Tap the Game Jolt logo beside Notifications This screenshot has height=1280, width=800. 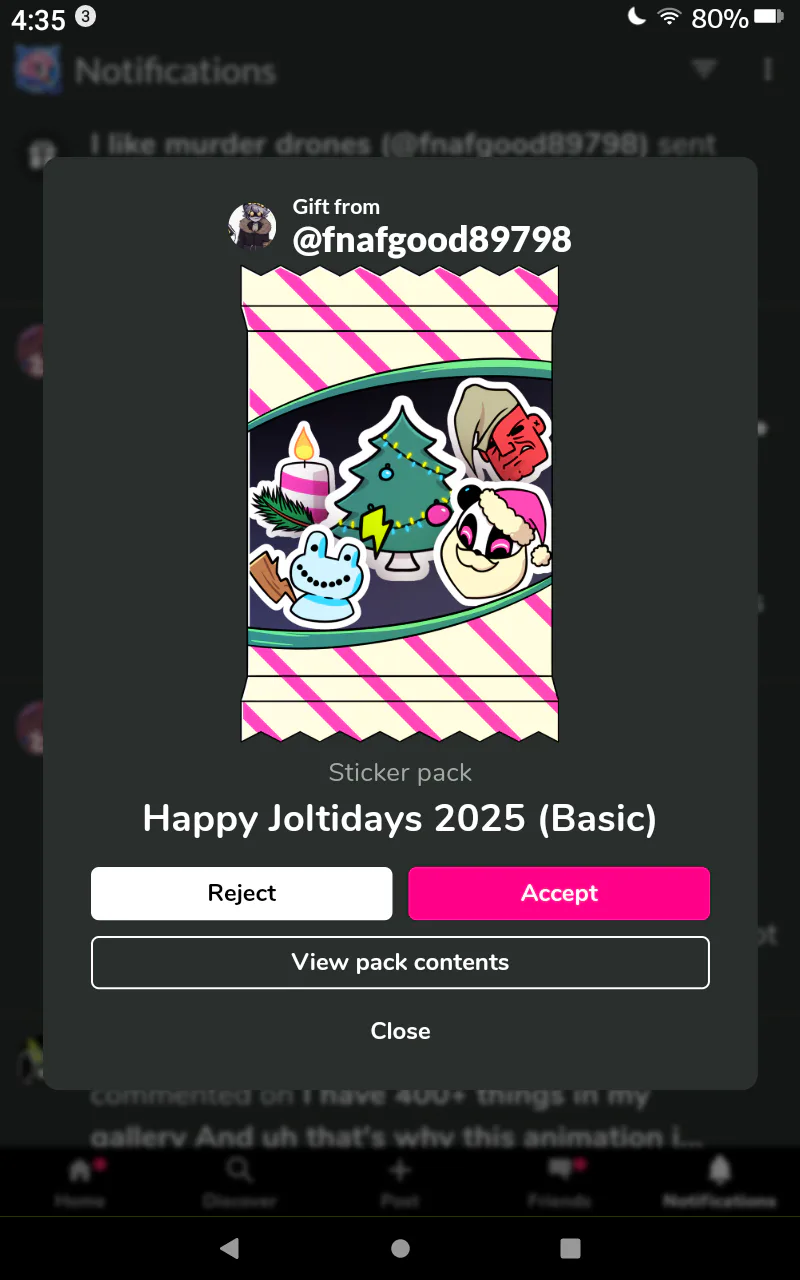tap(38, 68)
